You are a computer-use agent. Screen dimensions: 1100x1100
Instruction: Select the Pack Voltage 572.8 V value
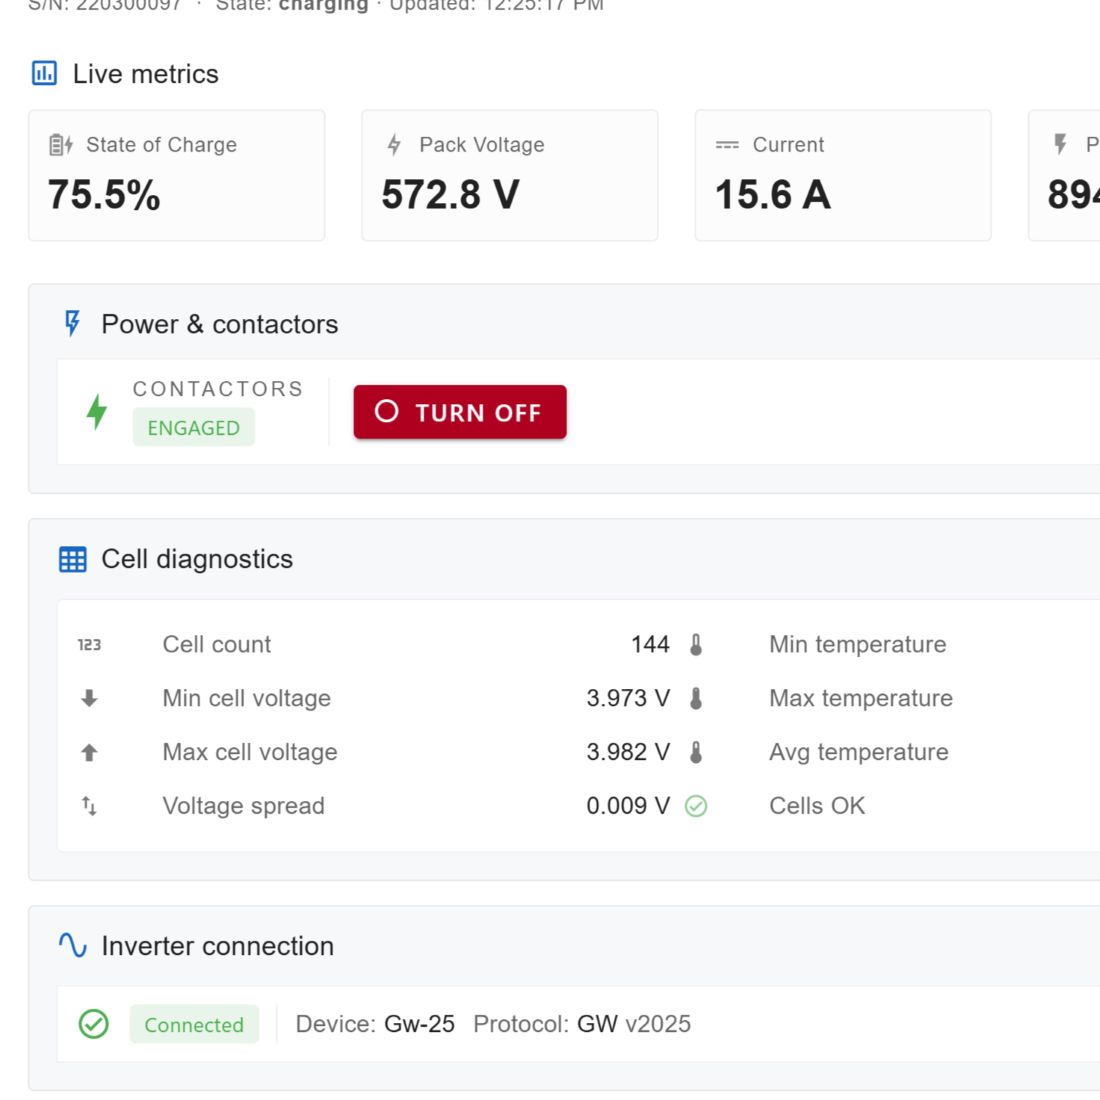click(450, 194)
